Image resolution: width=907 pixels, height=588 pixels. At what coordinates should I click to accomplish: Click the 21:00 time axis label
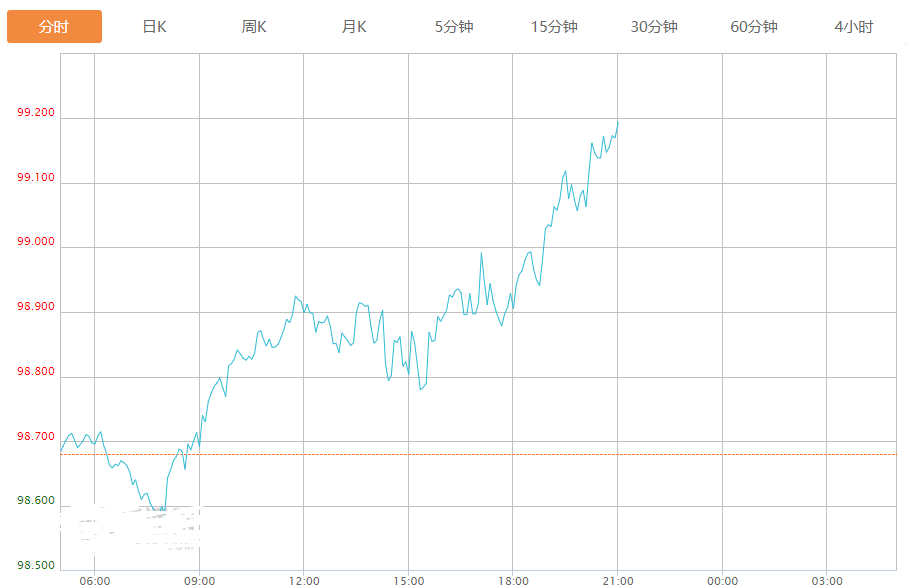click(x=618, y=581)
